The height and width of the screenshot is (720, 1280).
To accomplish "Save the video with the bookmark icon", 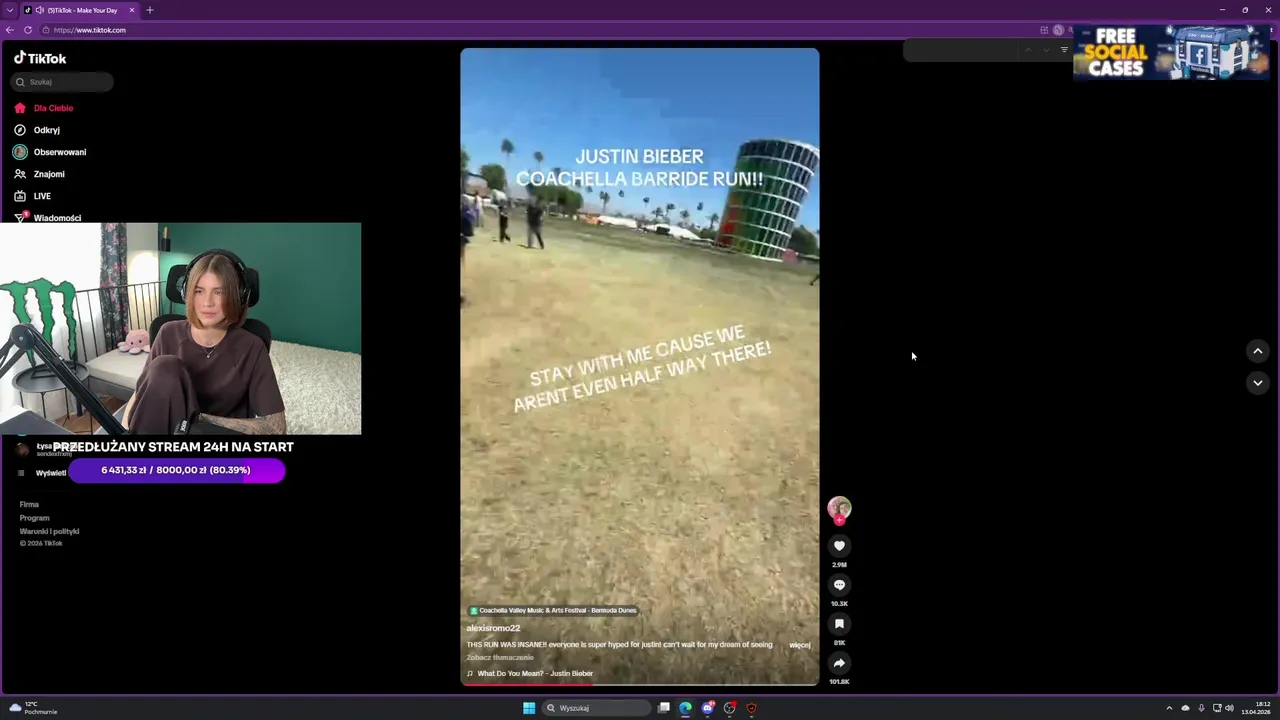I will [x=839, y=624].
